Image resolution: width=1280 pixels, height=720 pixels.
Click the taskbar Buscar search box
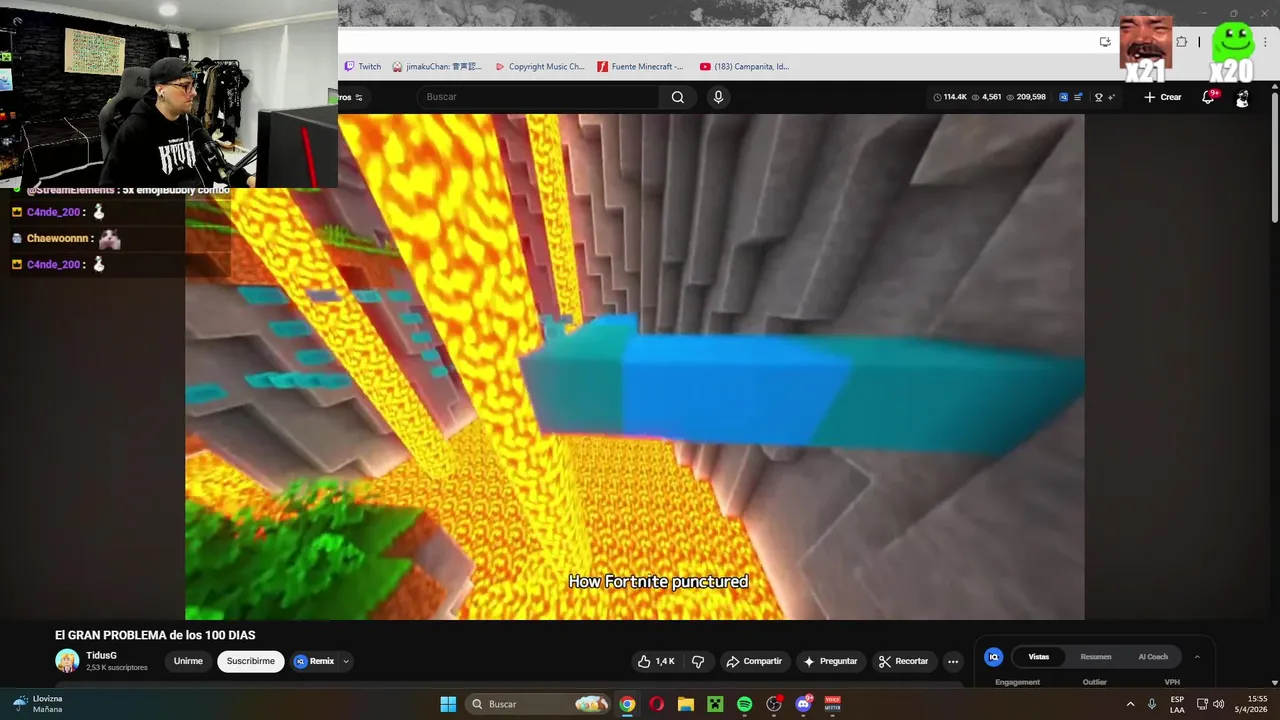click(x=539, y=704)
